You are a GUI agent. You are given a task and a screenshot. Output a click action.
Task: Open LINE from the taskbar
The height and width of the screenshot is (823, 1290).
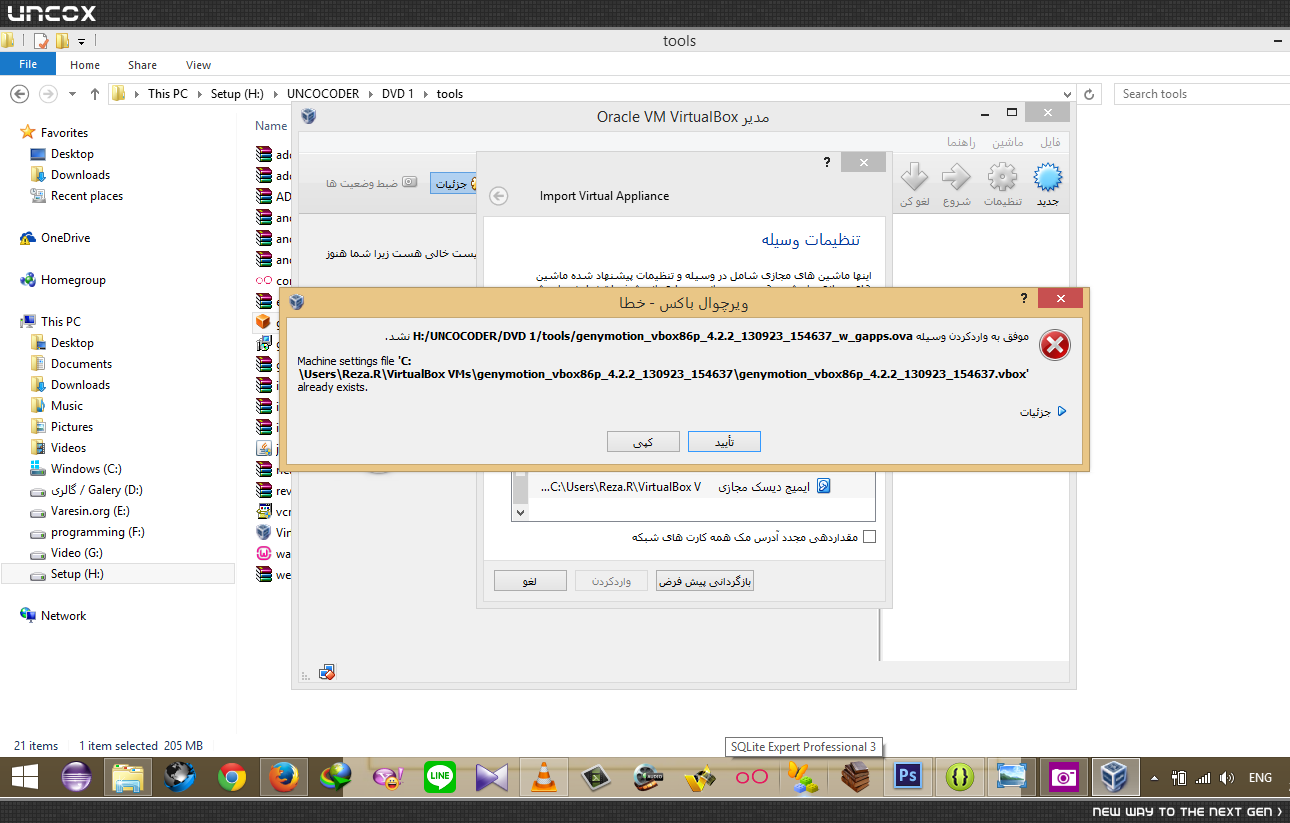coord(440,776)
